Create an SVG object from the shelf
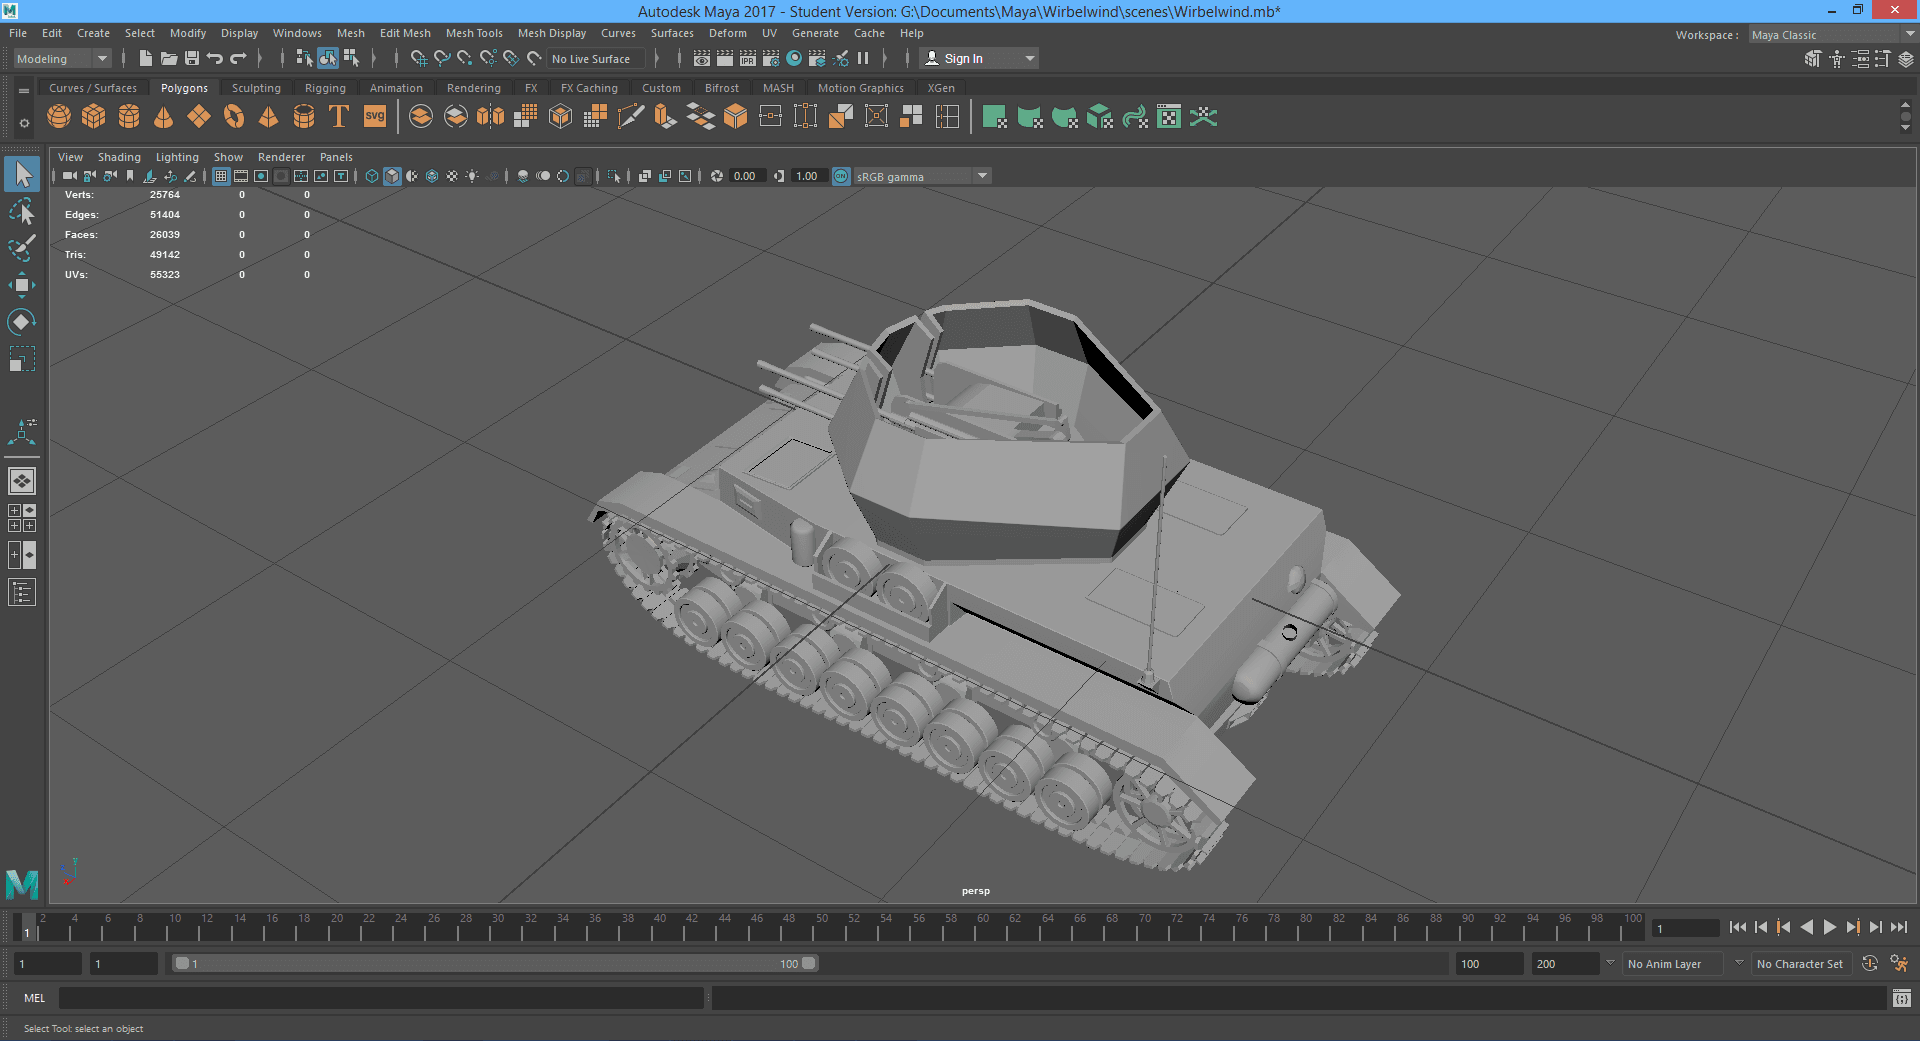Screen dimensions: 1920x1041 point(374,117)
